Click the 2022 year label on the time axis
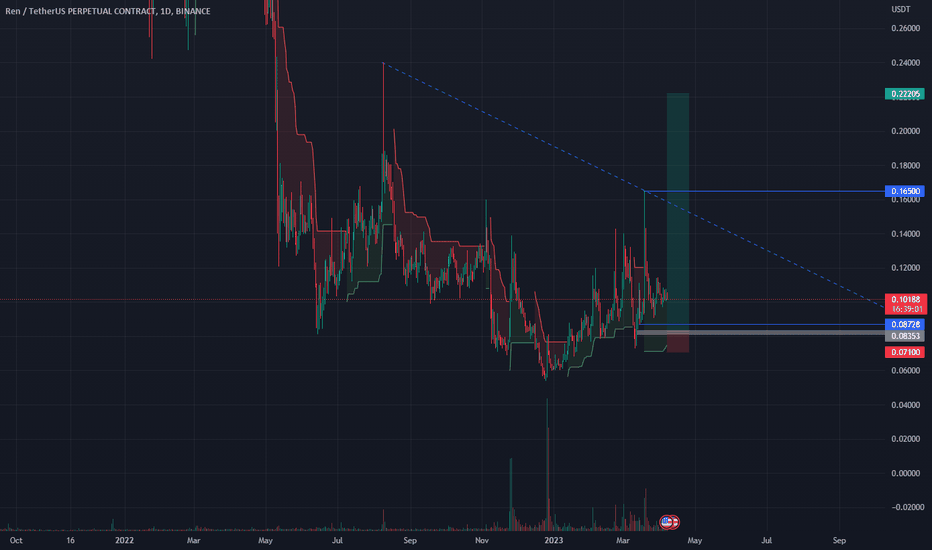The width and height of the screenshot is (932, 550). click(124, 540)
